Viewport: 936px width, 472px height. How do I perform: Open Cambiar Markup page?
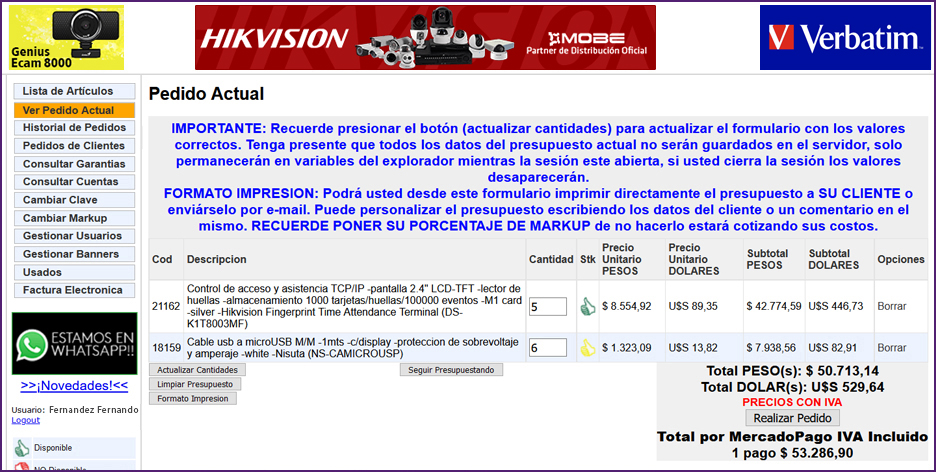[x=75, y=218]
